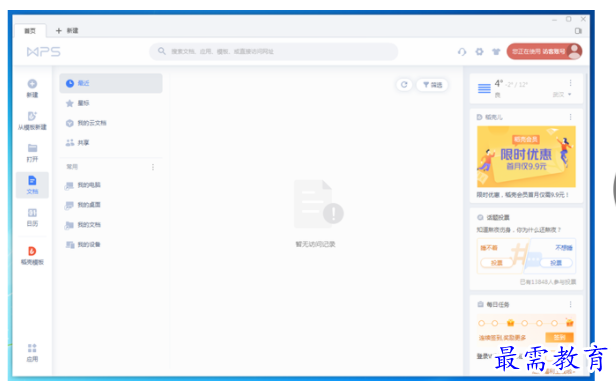616x390 pixels.
Task: Open weather card more options menu
Action: (x=570, y=83)
